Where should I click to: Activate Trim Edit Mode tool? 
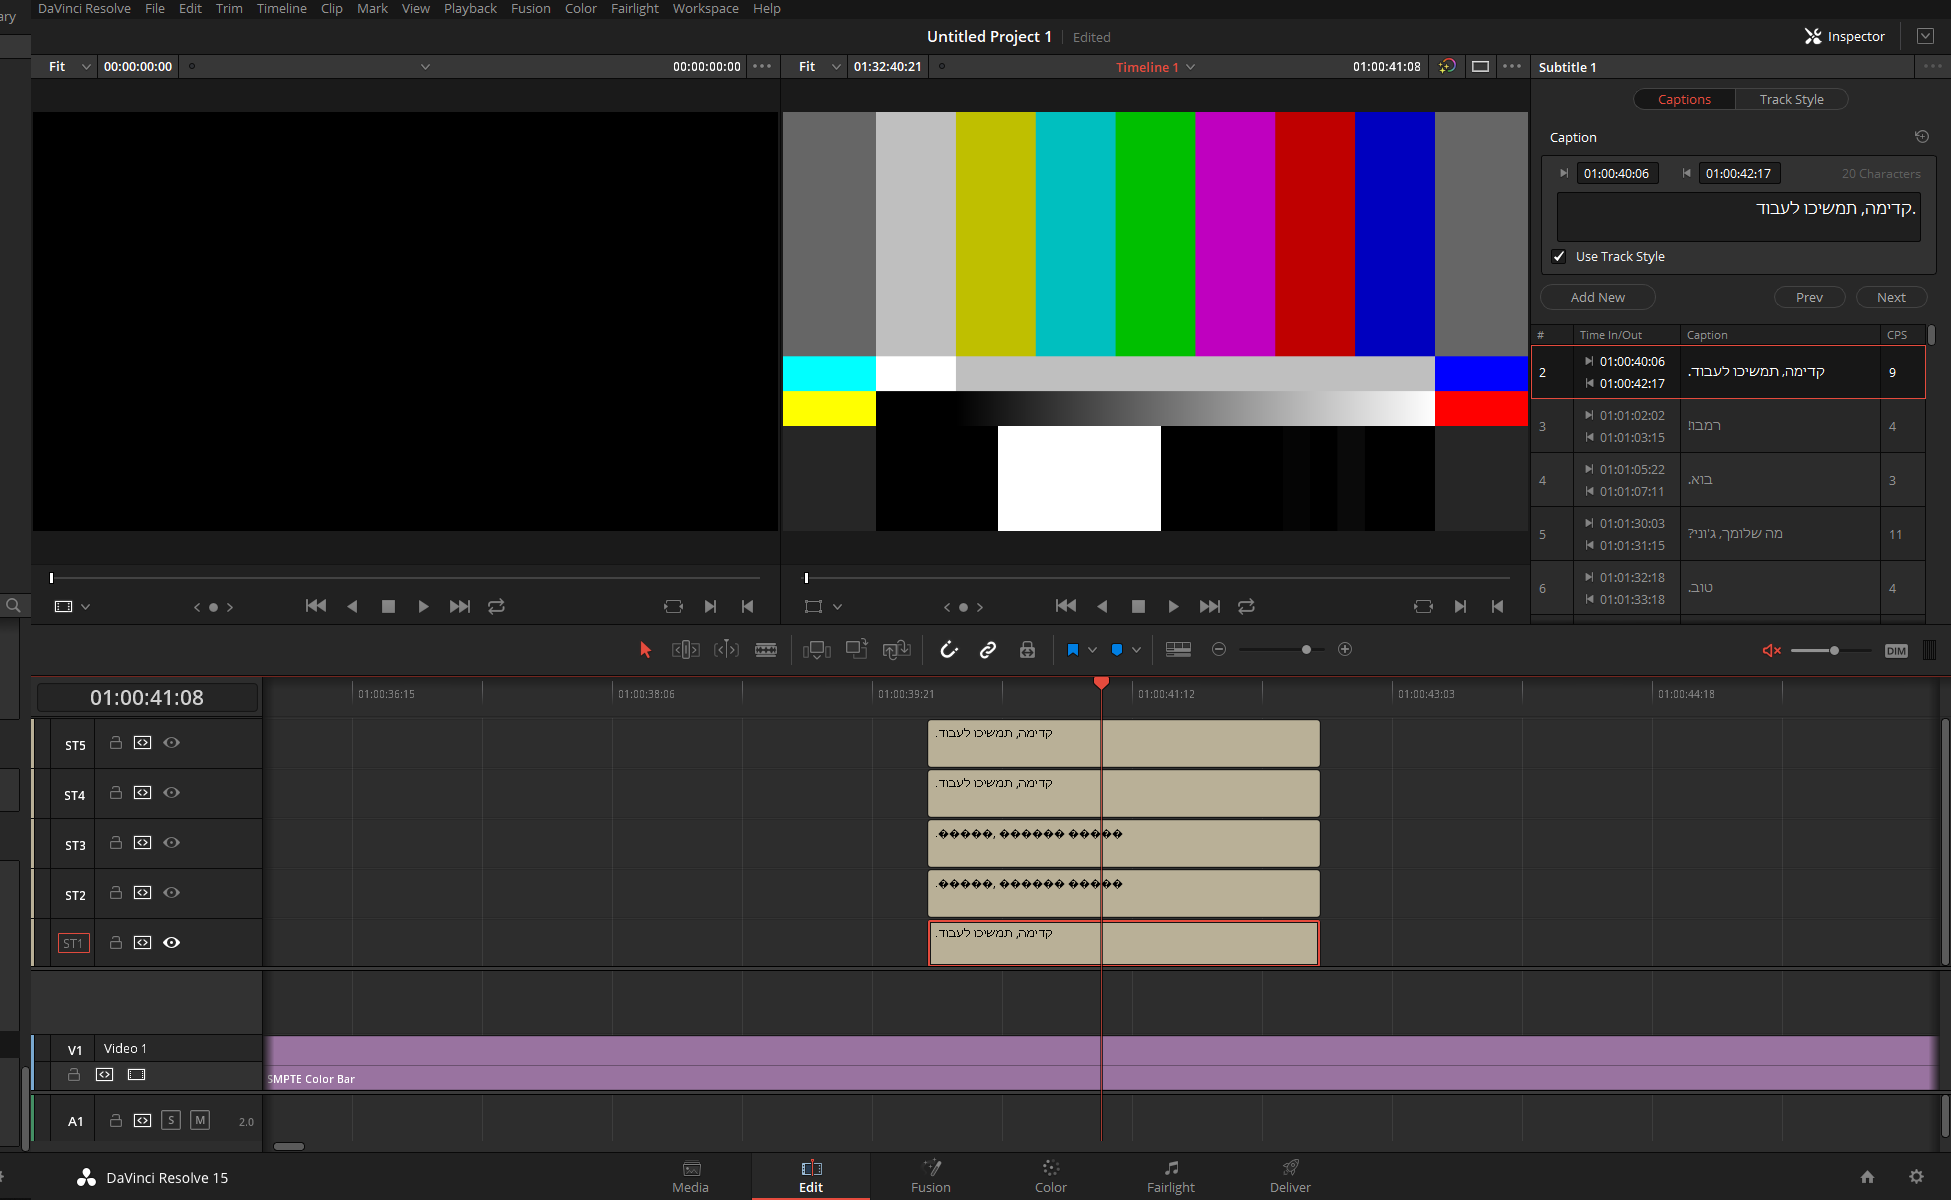click(x=686, y=650)
